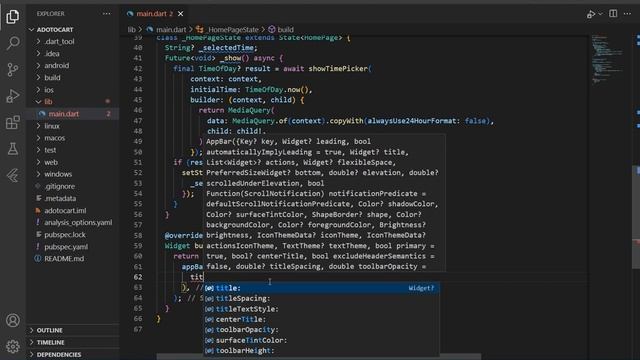
Task: Click the run/debug icon in editor title
Action: 591,14
